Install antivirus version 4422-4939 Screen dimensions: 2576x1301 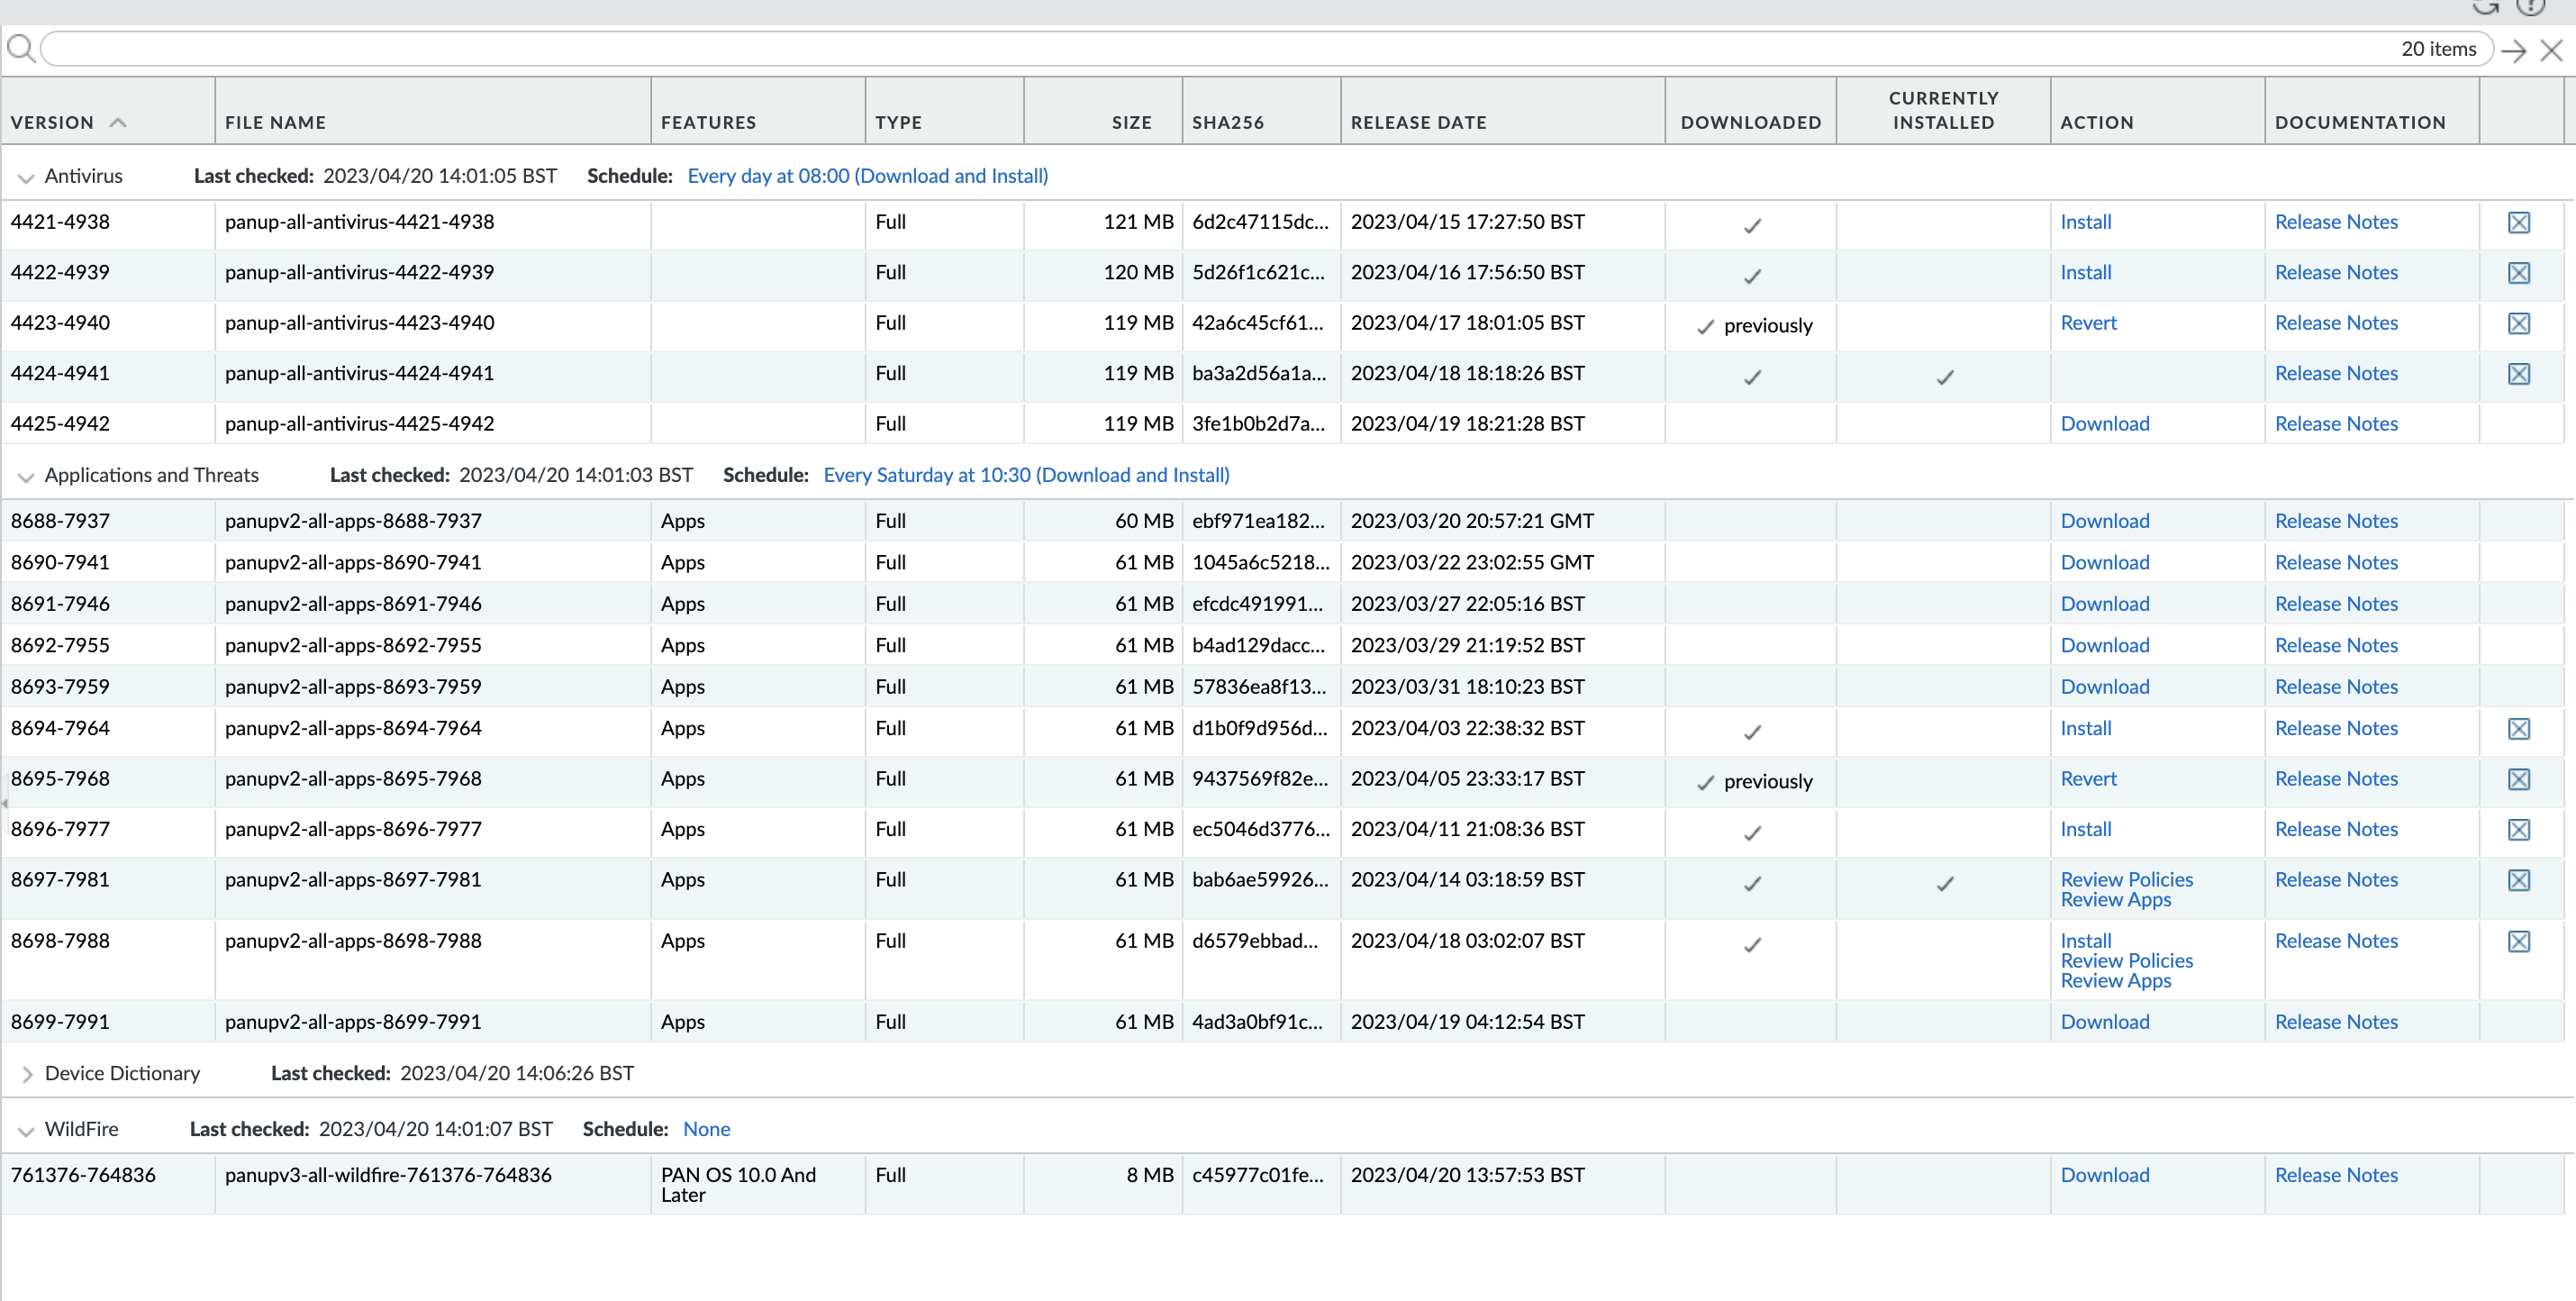tap(2086, 272)
